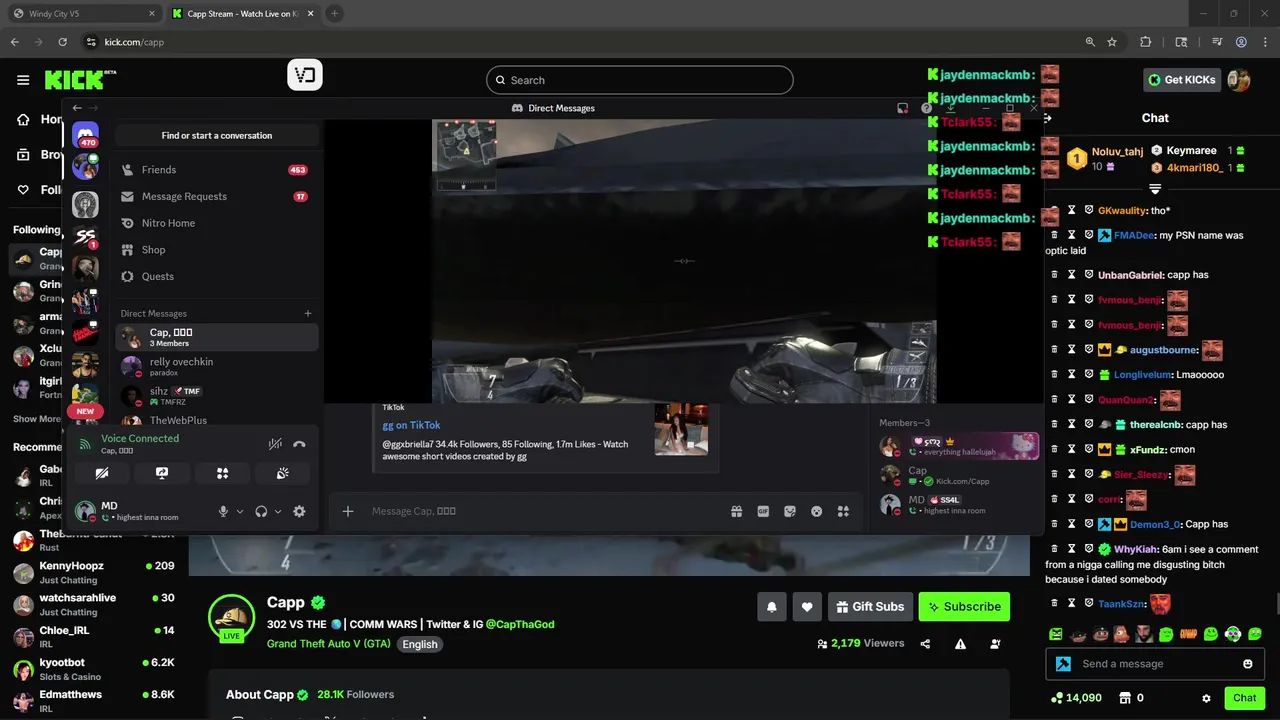The image size is (1280, 720).
Task: Open Nitro Home in Discord
Action: point(216,223)
